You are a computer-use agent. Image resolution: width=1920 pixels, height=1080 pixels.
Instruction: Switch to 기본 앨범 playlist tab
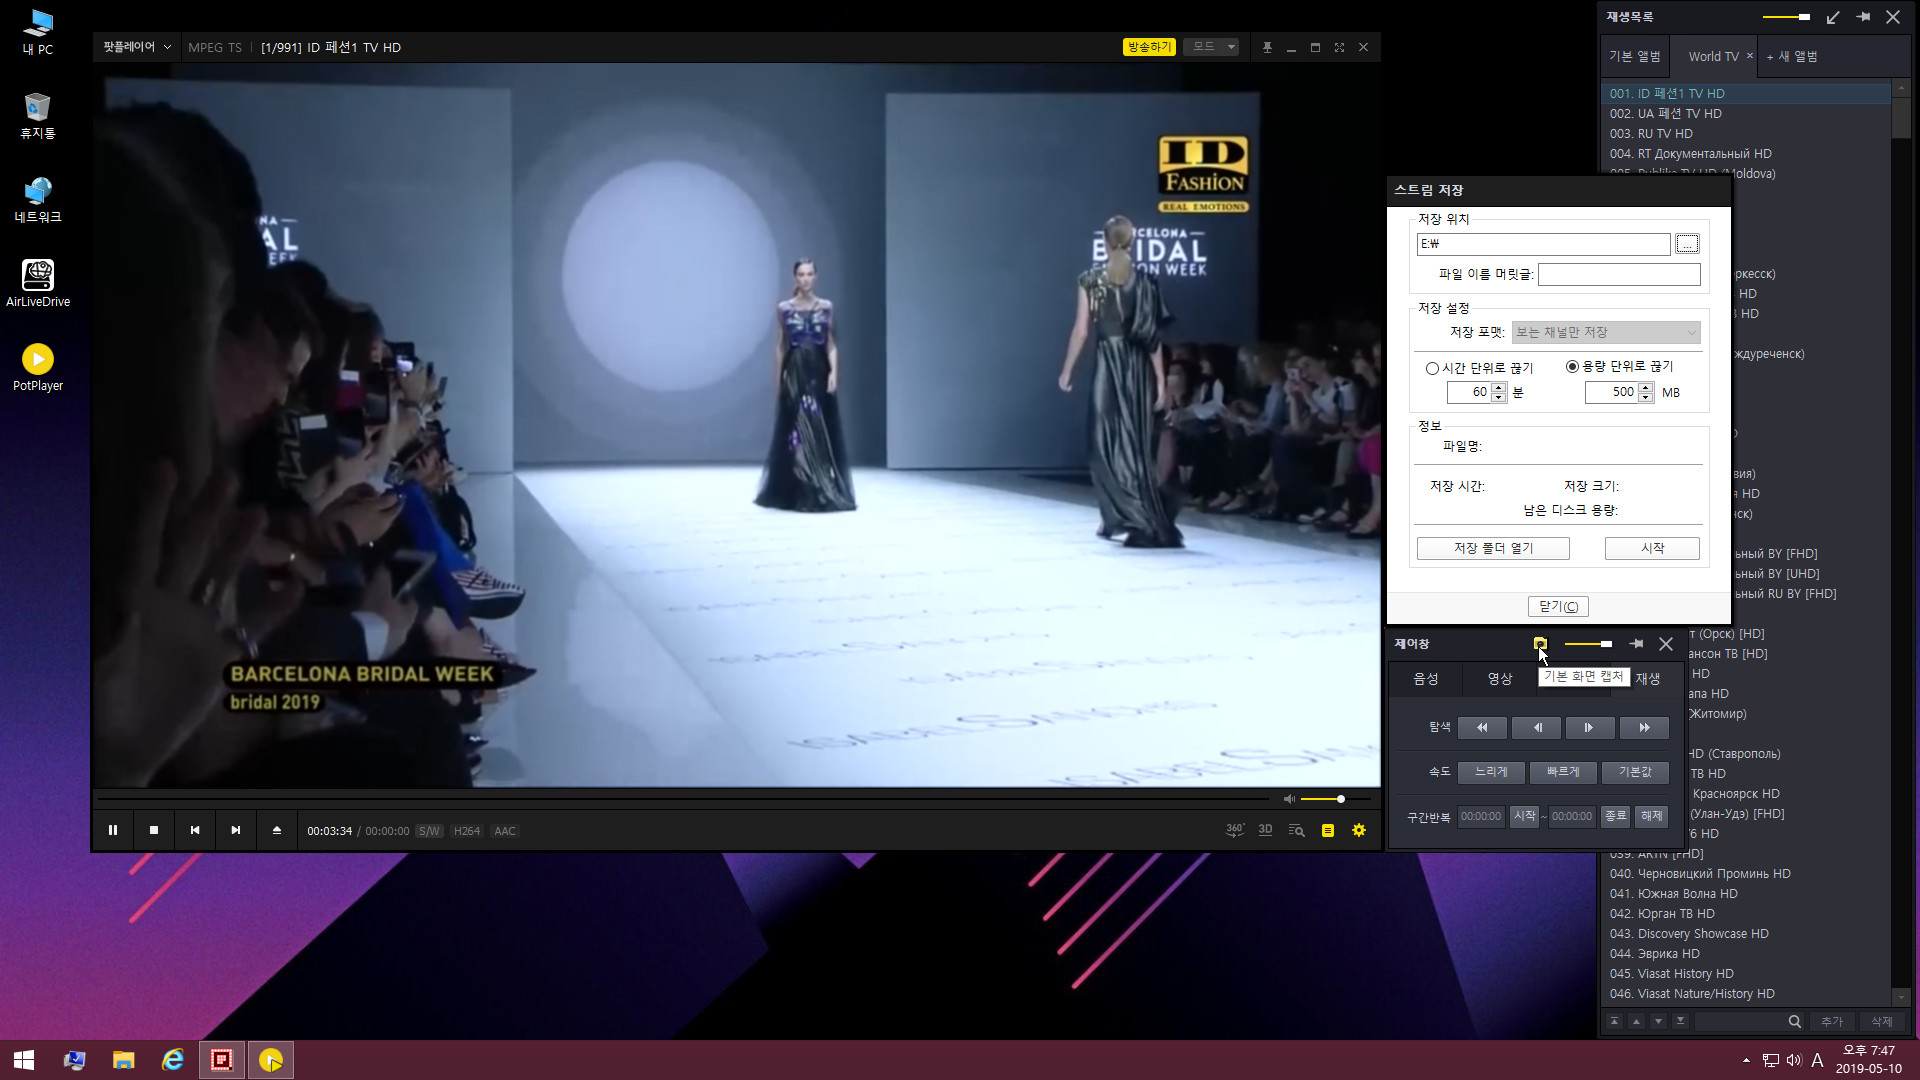coord(1635,56)
